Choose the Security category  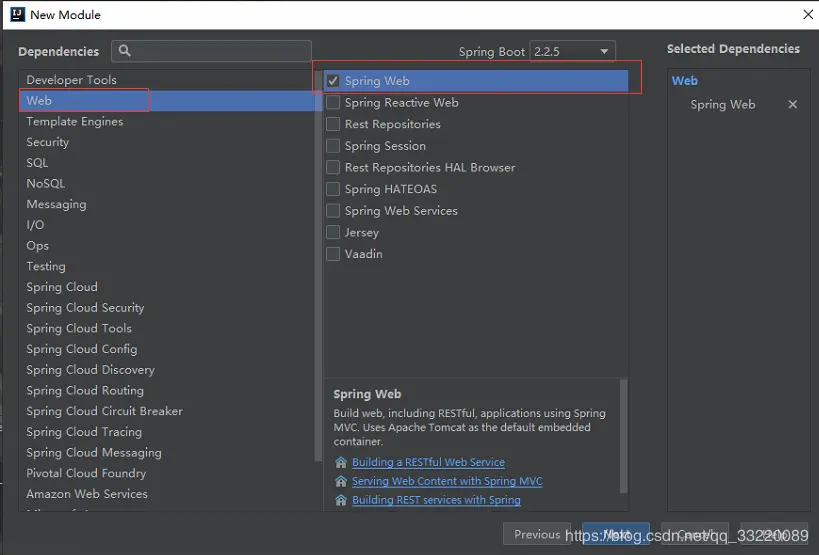pyautogui.click(x=167, y=142)
